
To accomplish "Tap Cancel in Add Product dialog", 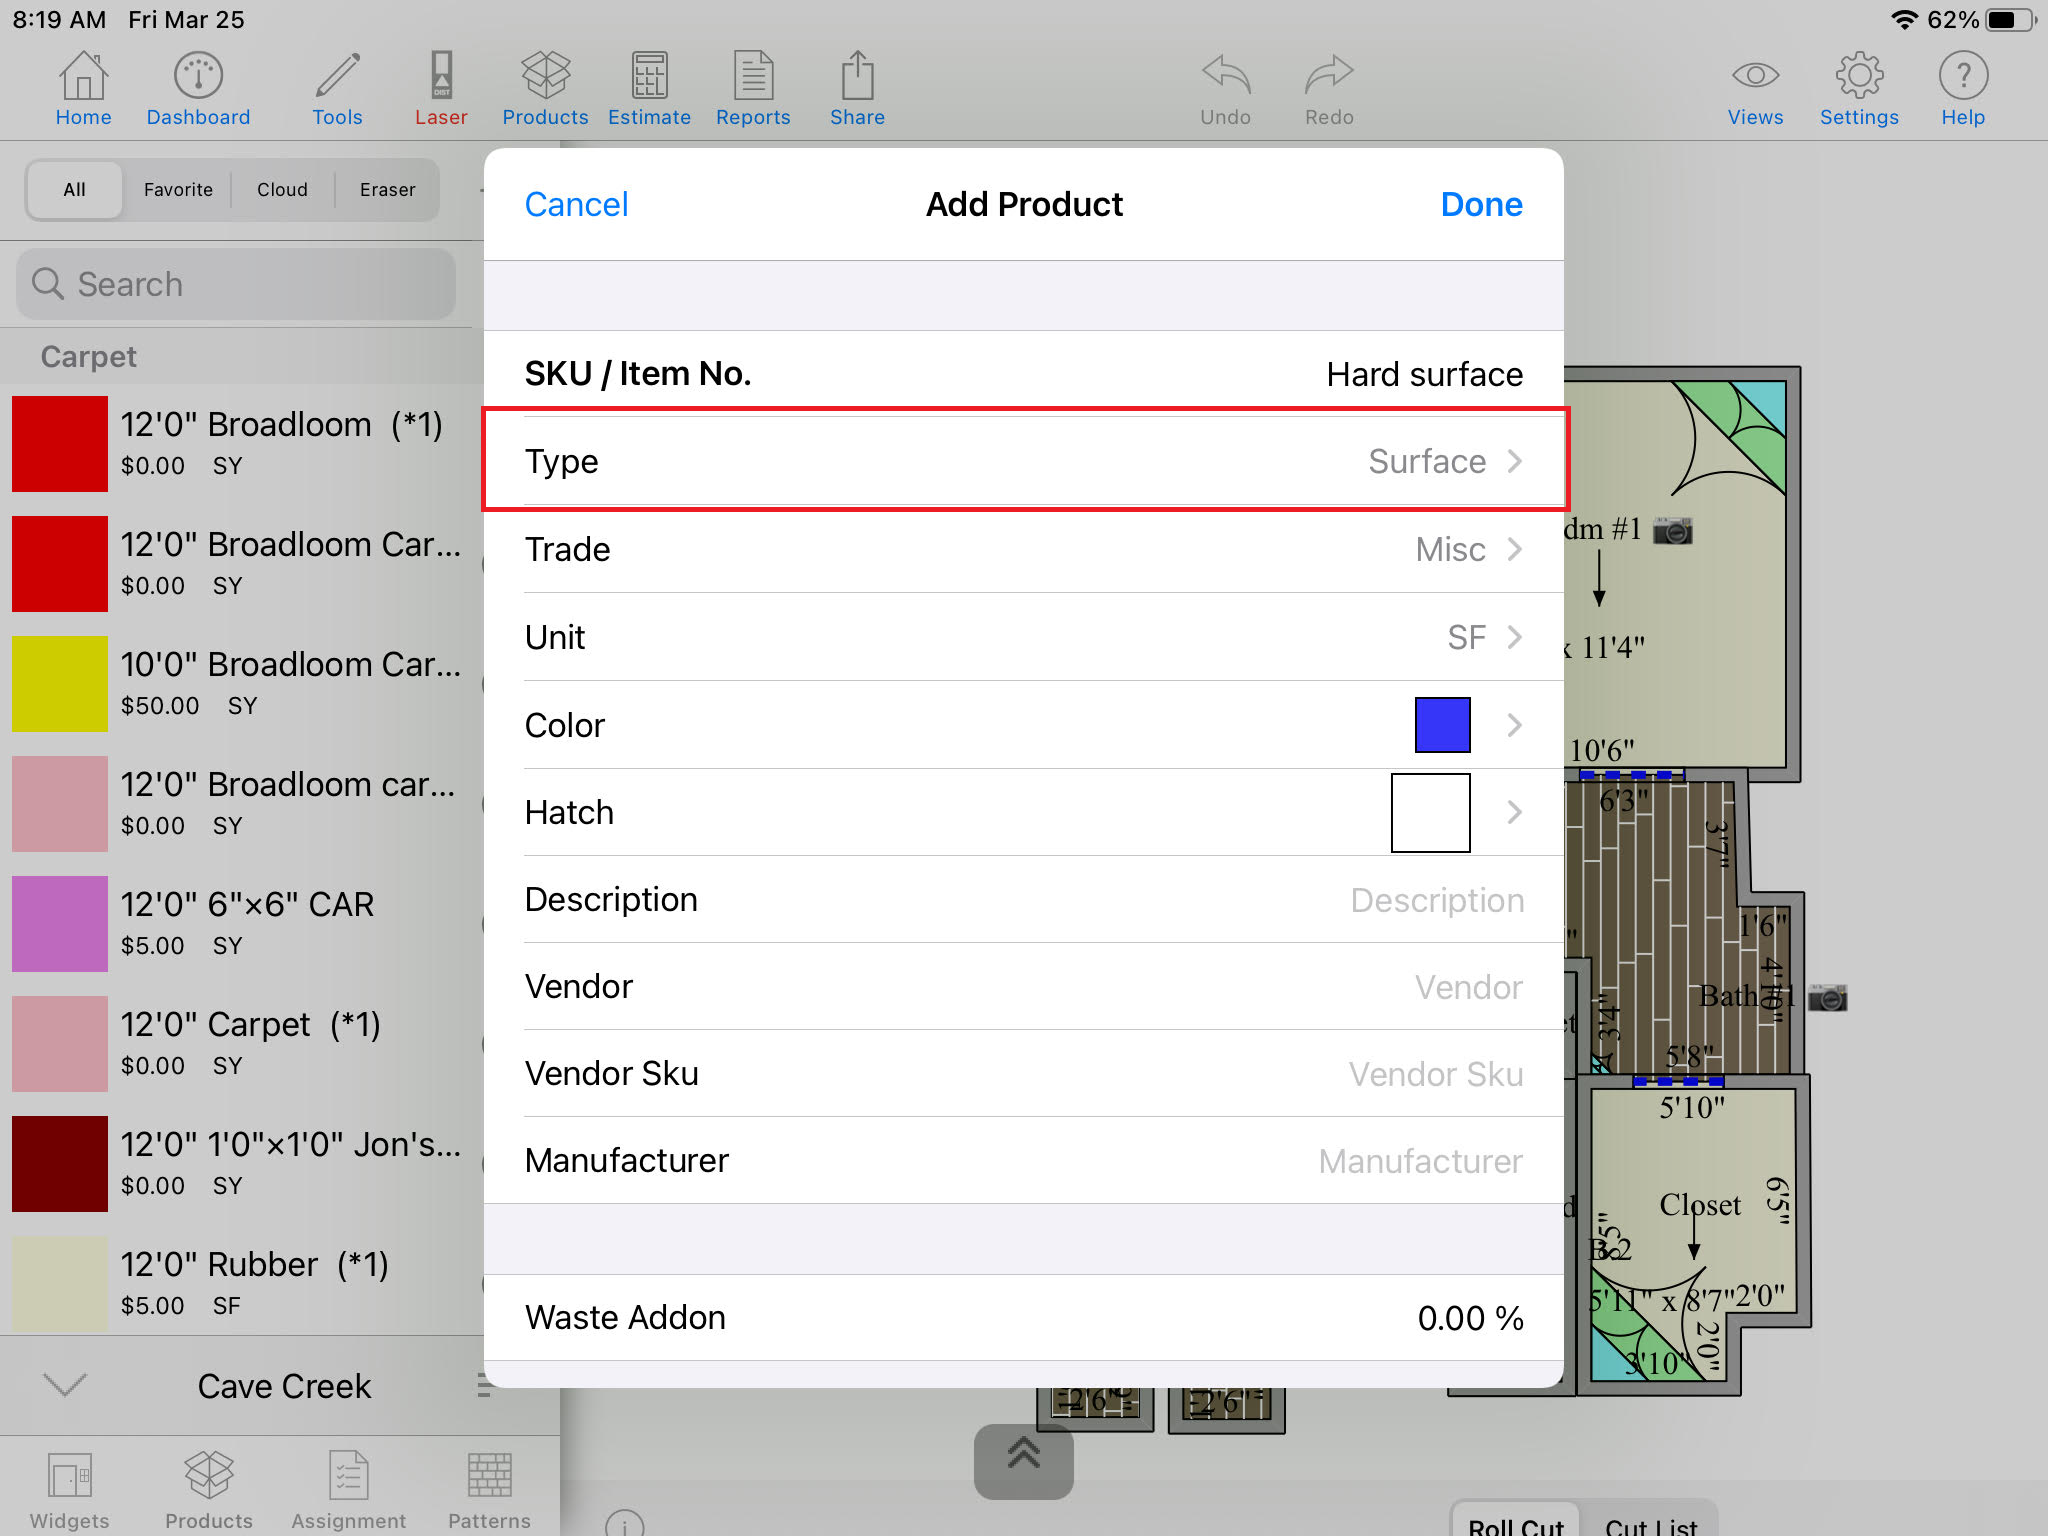I will click(x=576, y=204).
